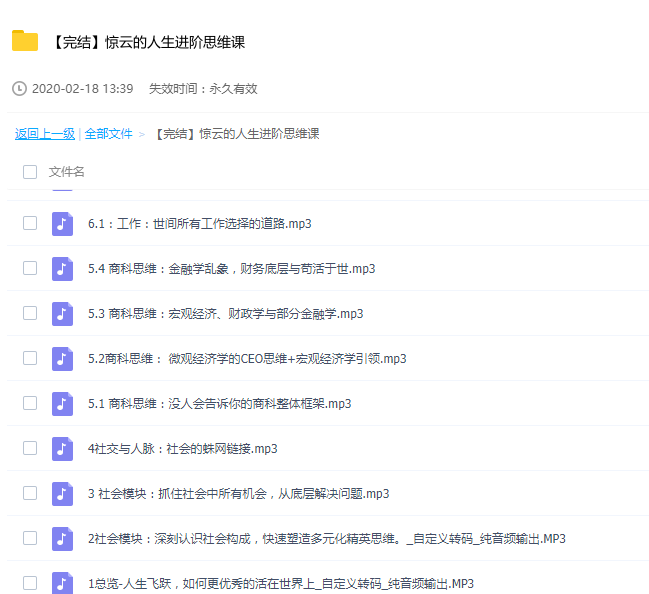
Task: Check the box for 6.1 工作 mp3
Action: point(30,223)
